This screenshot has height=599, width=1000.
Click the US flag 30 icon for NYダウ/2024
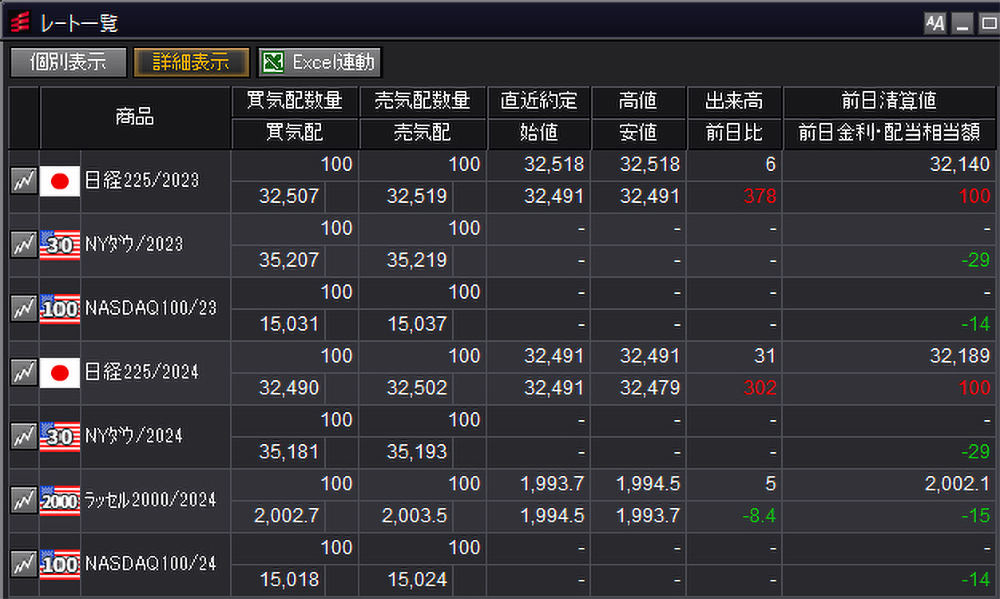pyautogui.click(x=60, y=436)
